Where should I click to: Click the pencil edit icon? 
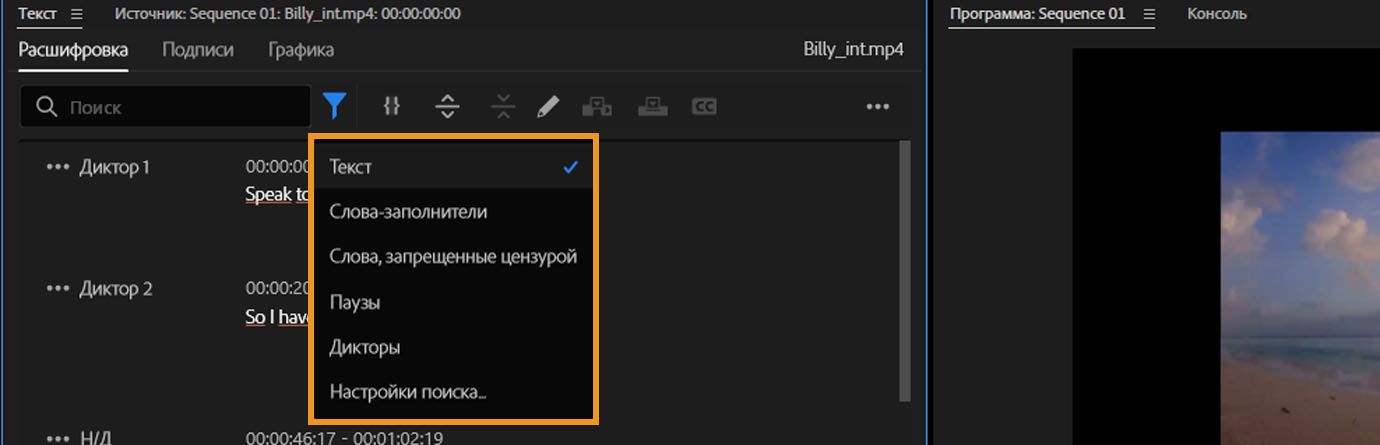coord(548,106)
